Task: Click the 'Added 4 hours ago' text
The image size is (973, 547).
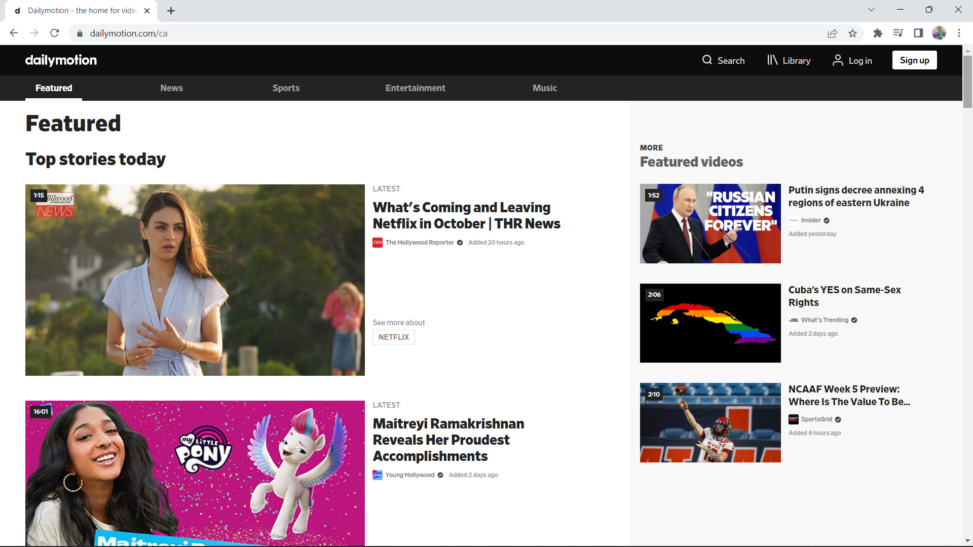Action: point(814,433)
